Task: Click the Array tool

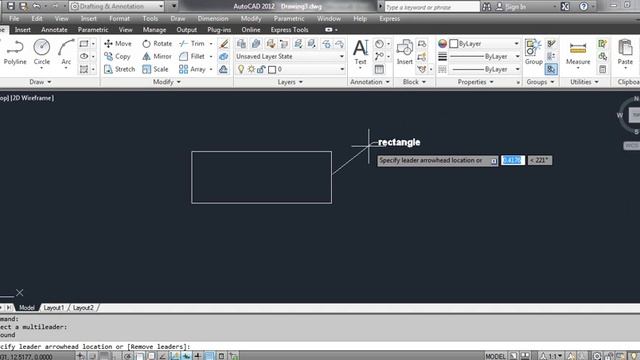Action: coord(192,69)
